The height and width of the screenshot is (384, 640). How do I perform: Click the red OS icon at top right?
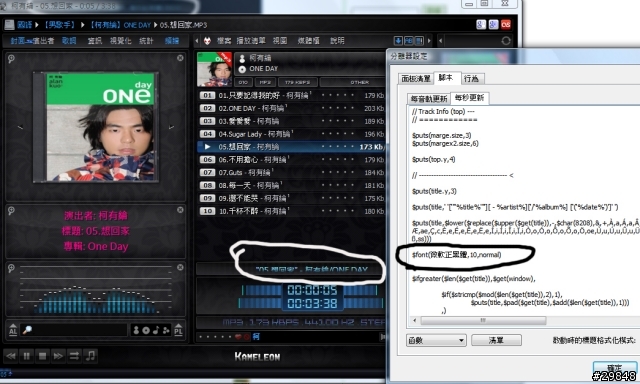click(x=506, y=24)
